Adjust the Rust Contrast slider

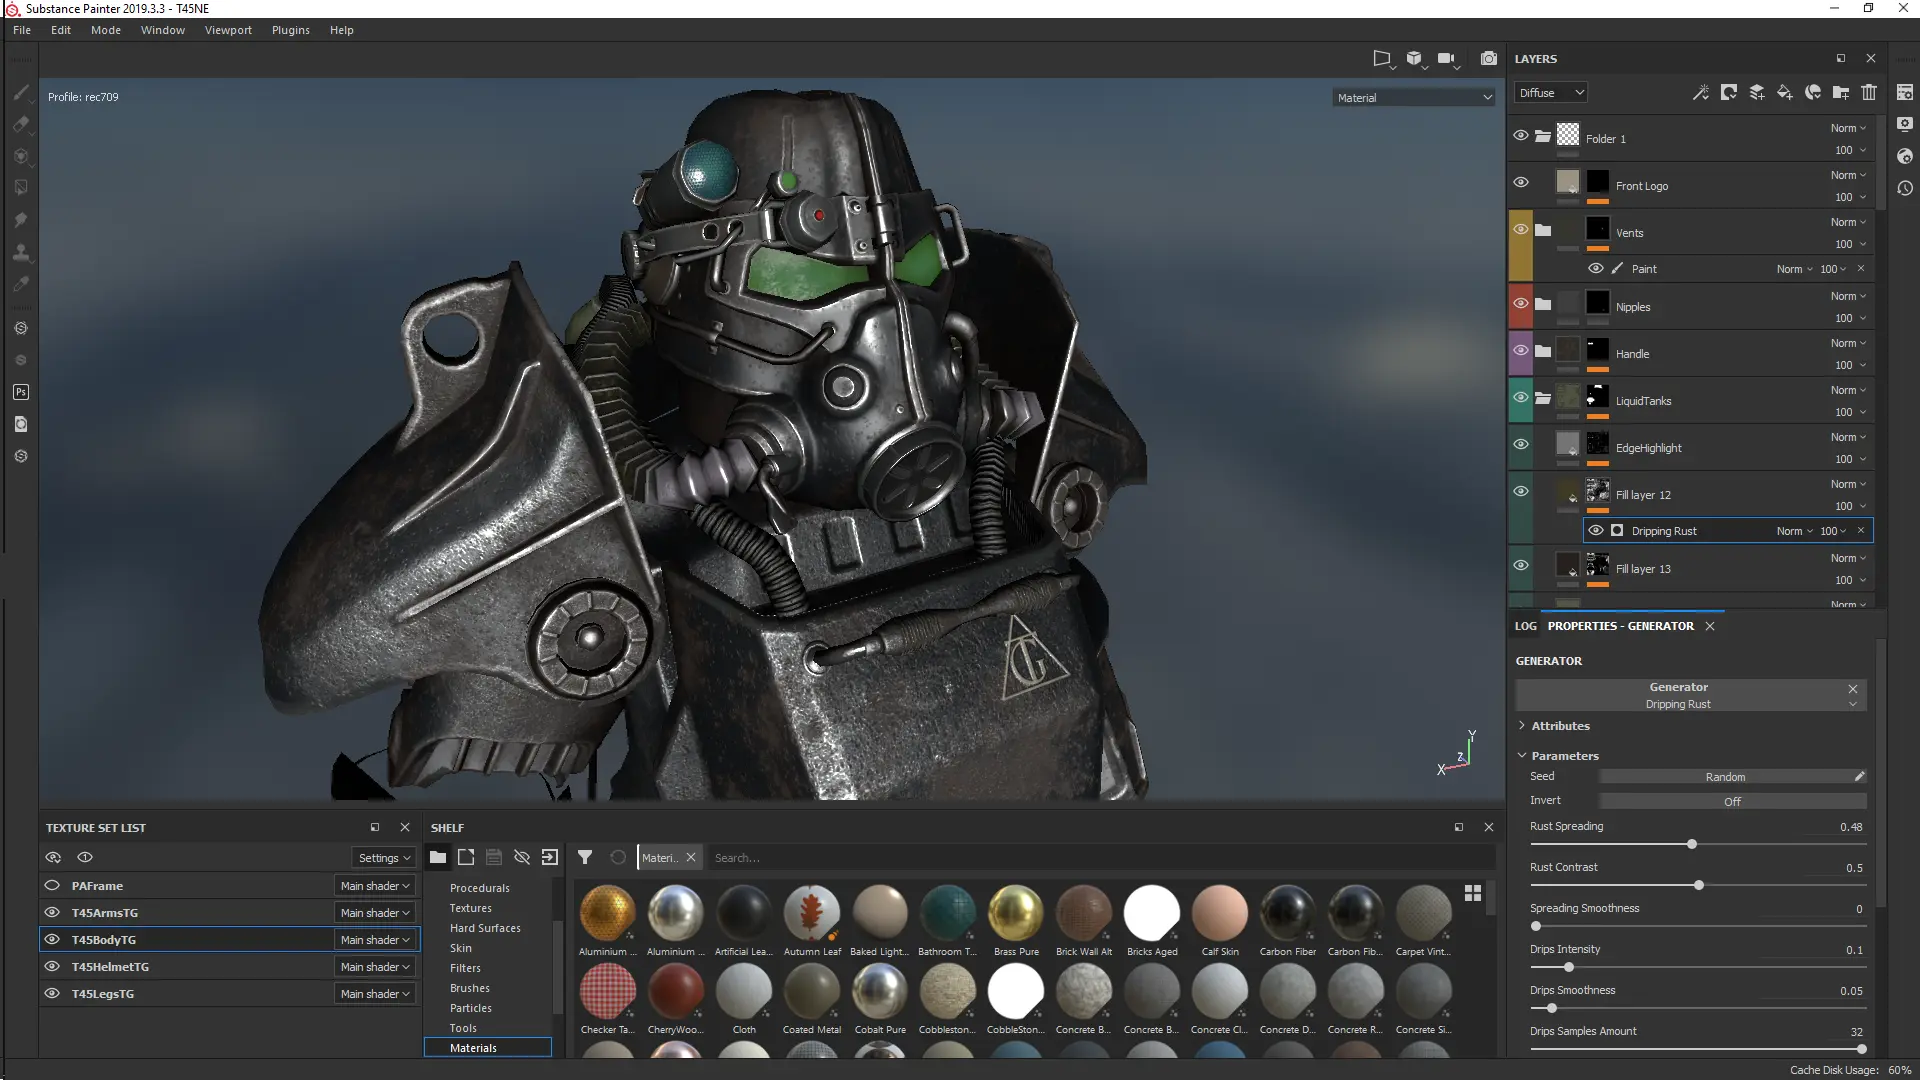pyautogui.click(x=1699, y=885)
